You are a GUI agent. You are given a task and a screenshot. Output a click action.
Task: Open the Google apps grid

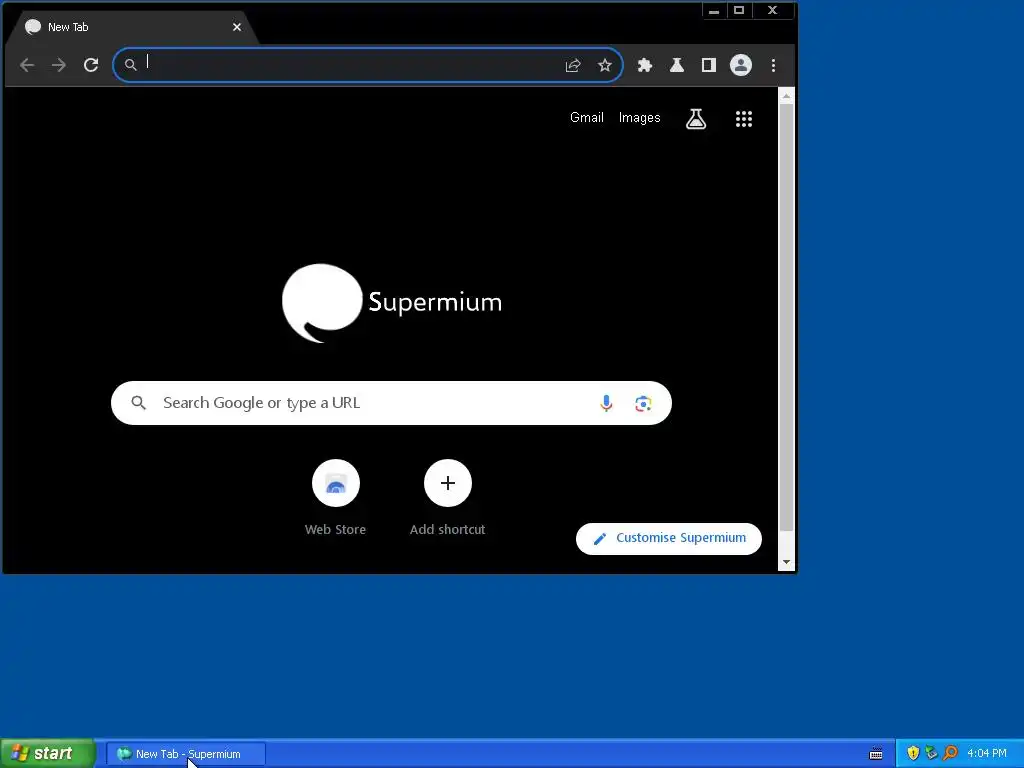744,118
